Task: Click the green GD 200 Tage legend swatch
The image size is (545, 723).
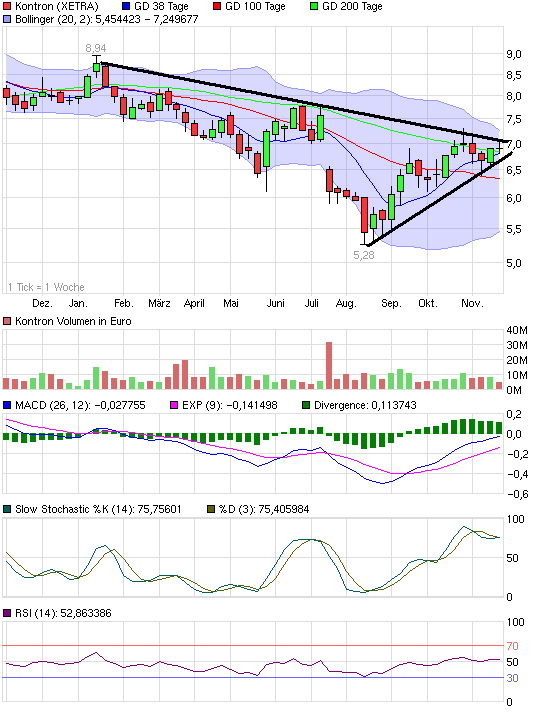Action: [x=314, y=6]
